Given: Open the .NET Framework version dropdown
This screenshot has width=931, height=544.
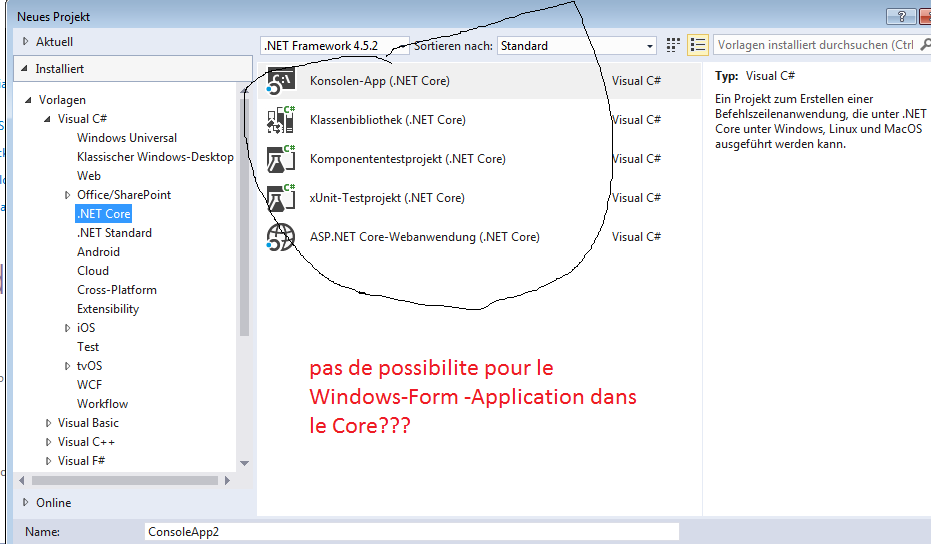Looking at the screenshot, I should point(334,45).
